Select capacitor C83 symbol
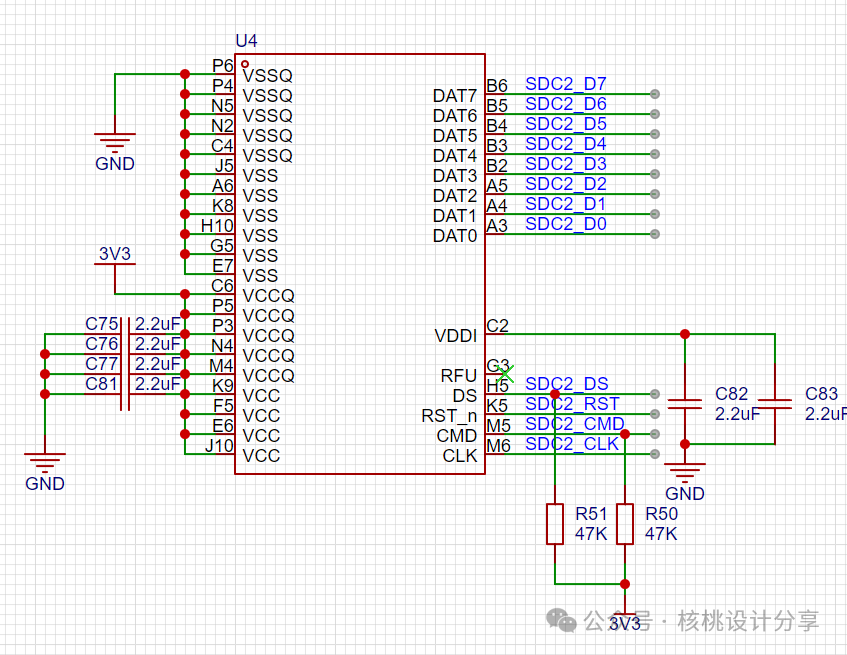This screenshot has height=655, width=847. [775, 404]
